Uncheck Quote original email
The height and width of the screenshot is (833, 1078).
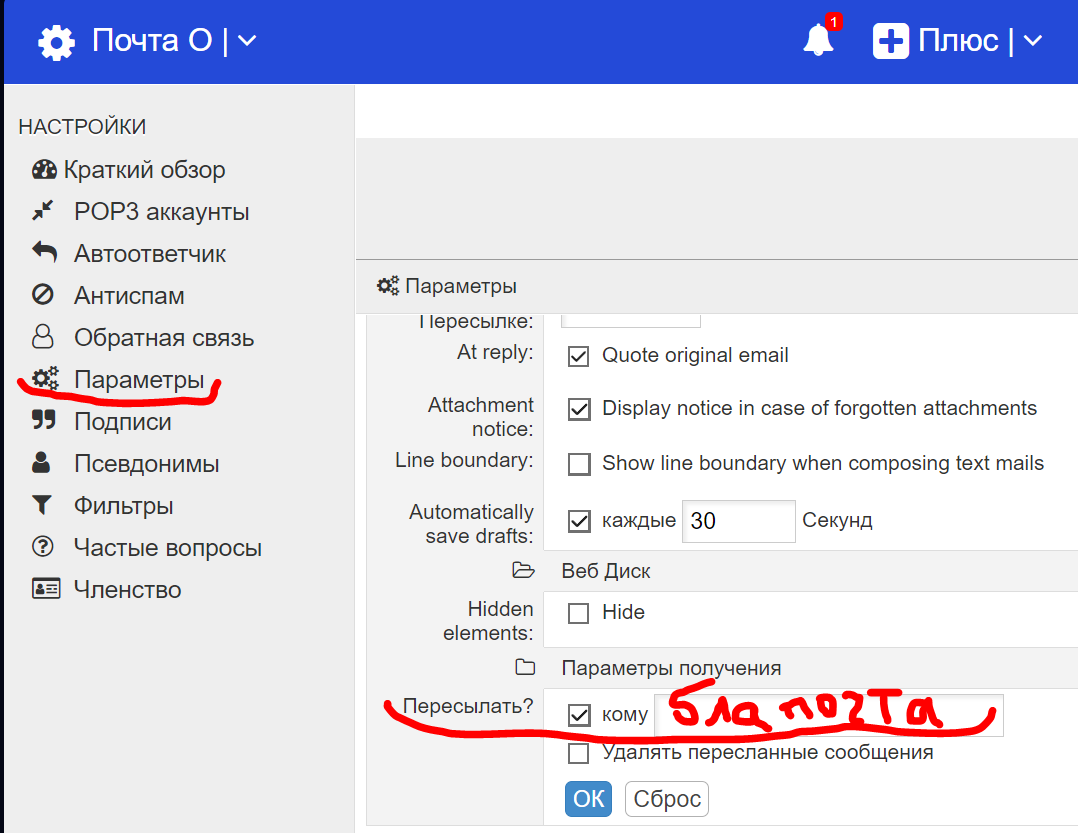click(x=578, y=355)
